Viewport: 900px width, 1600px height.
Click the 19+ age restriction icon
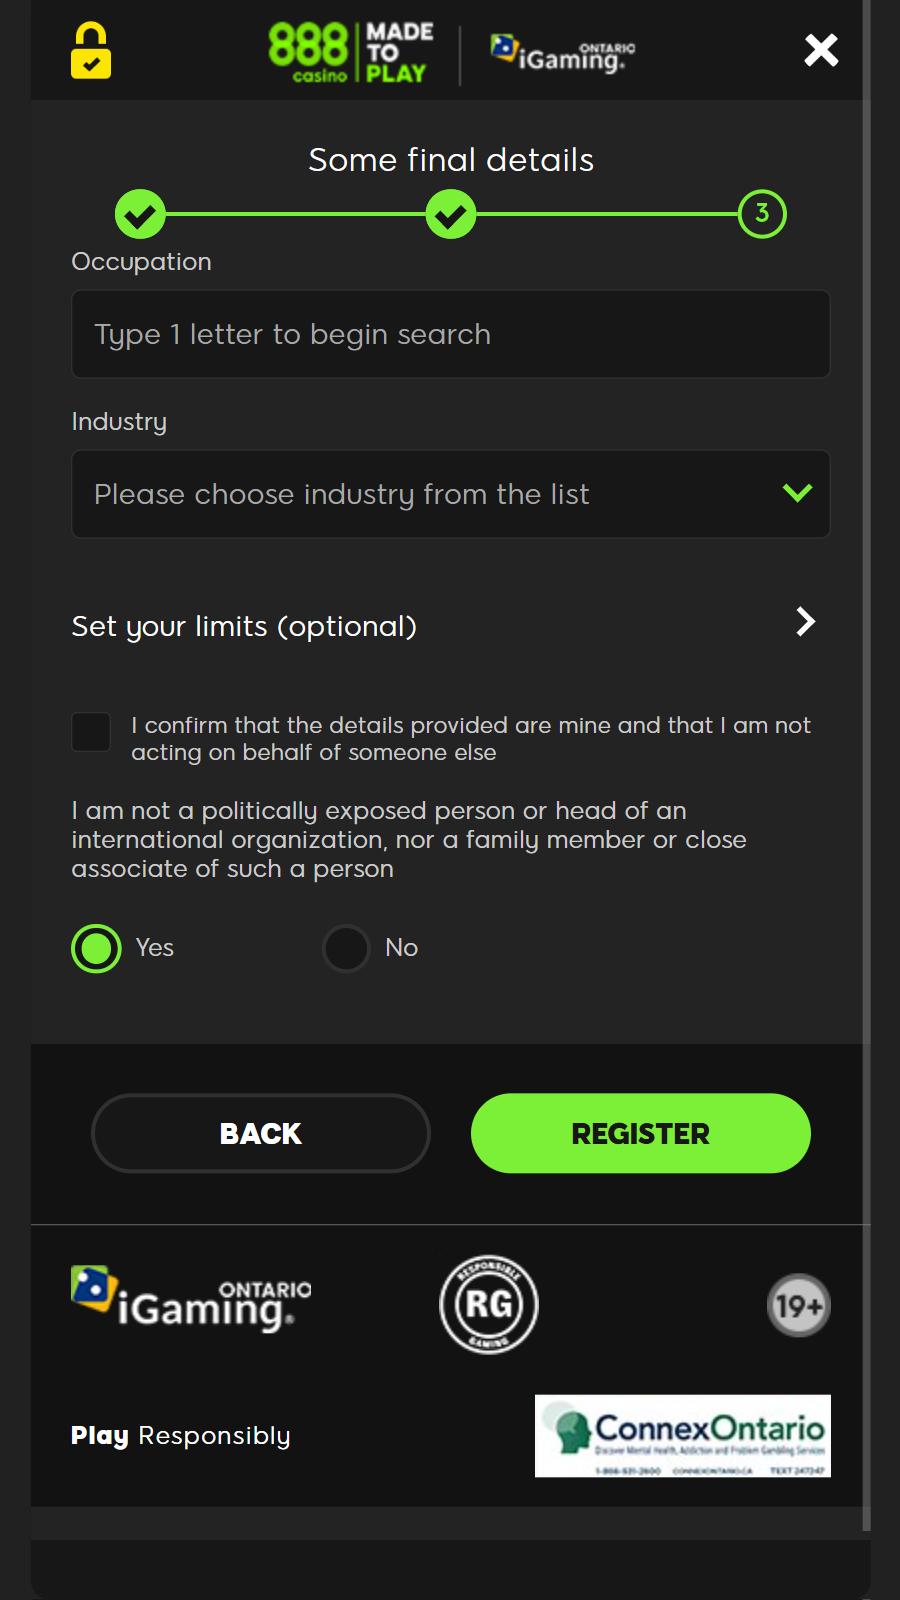(x=798, y=1305)
